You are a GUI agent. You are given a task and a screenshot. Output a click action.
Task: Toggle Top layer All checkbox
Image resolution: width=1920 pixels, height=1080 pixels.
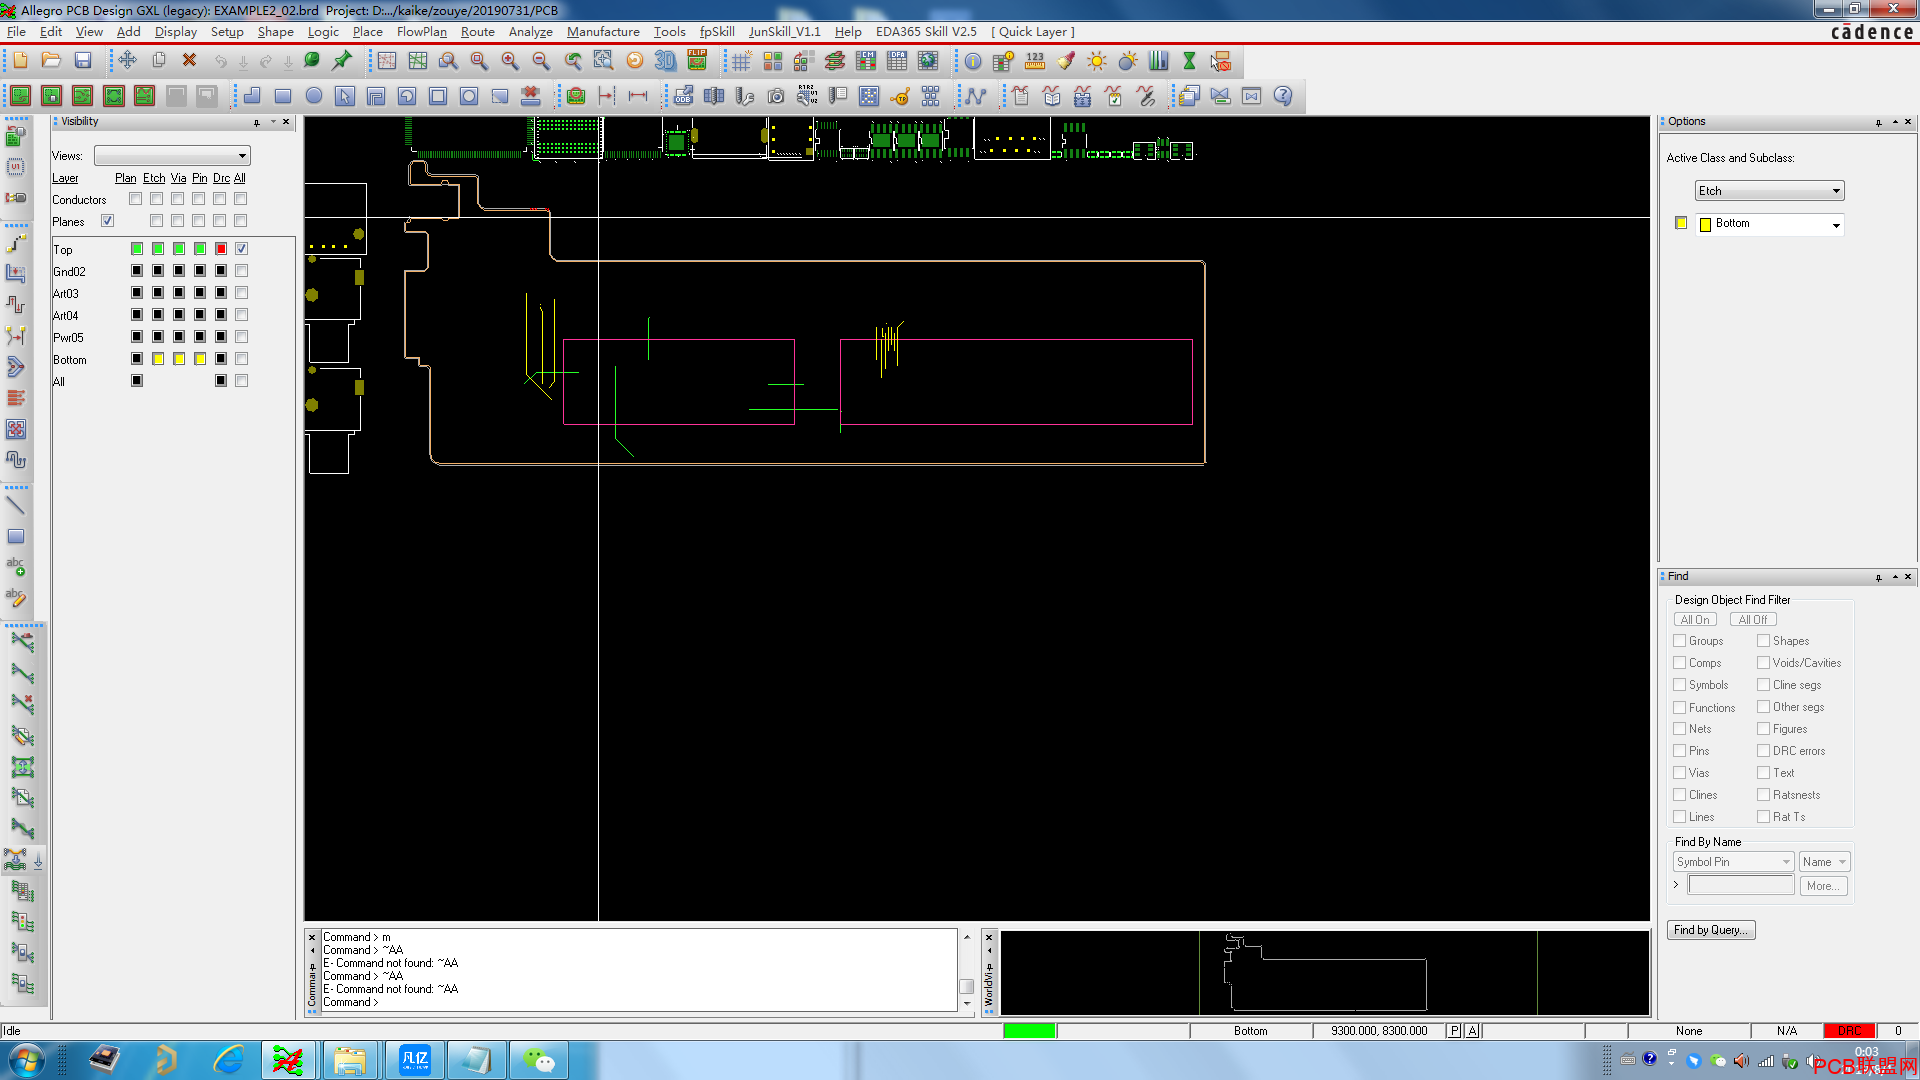241,249
